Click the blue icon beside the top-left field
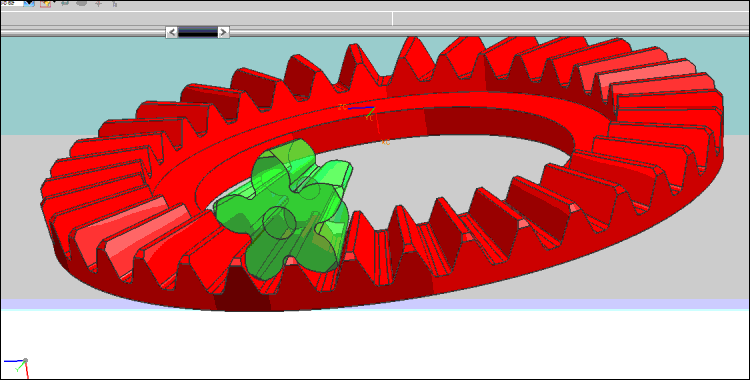 click(29, 3)
